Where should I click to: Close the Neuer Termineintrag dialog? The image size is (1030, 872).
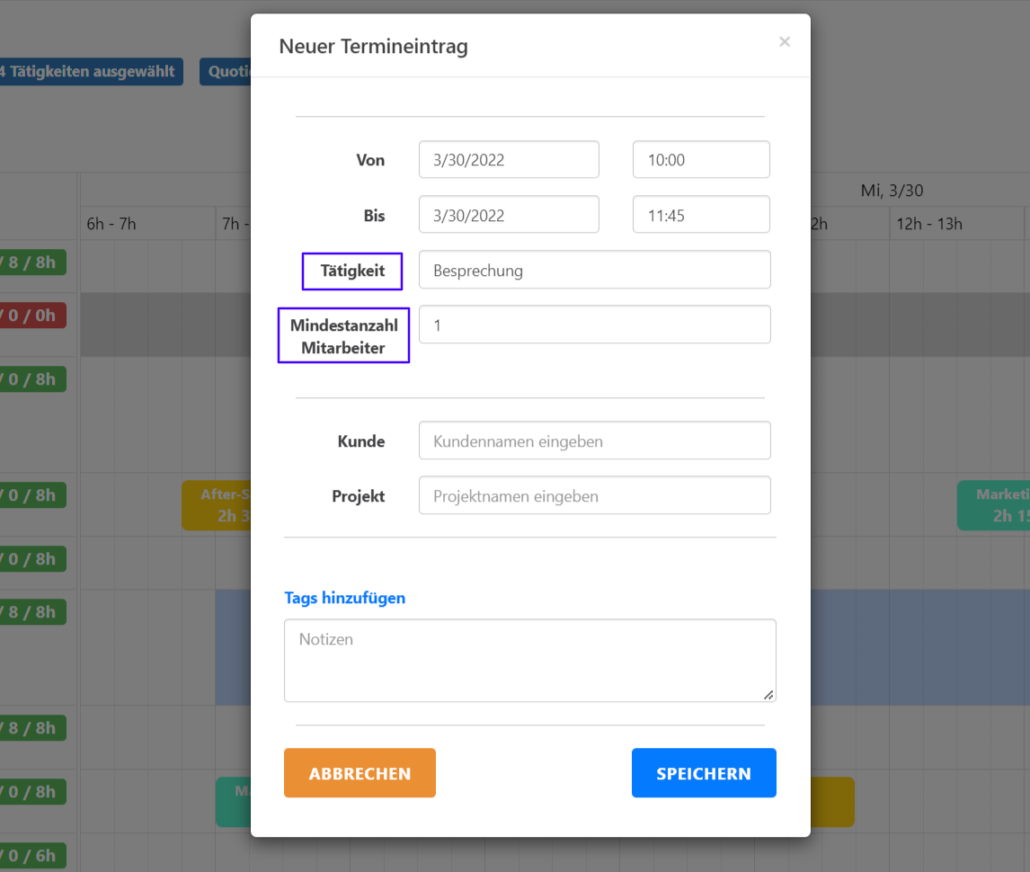pyautogui.click(x=784, y=42)
